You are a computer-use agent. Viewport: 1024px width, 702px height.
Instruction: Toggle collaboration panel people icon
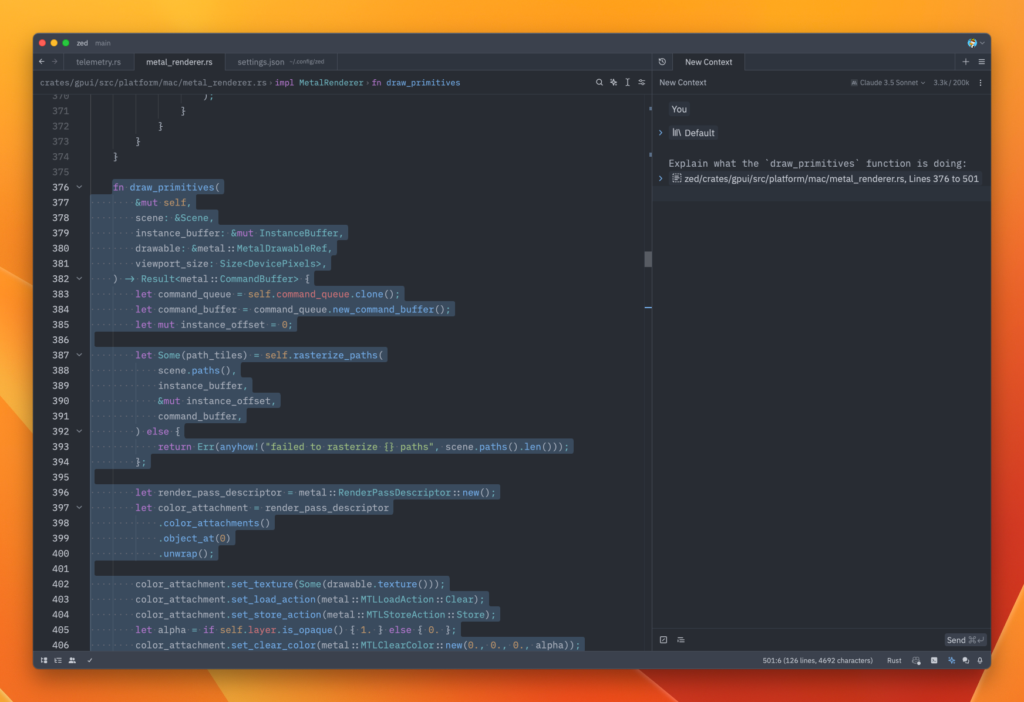click(72, 660)
